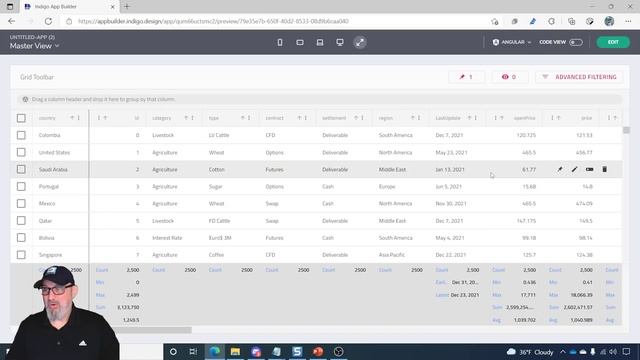
Task: Open the region column more menu
Action: 419,118
